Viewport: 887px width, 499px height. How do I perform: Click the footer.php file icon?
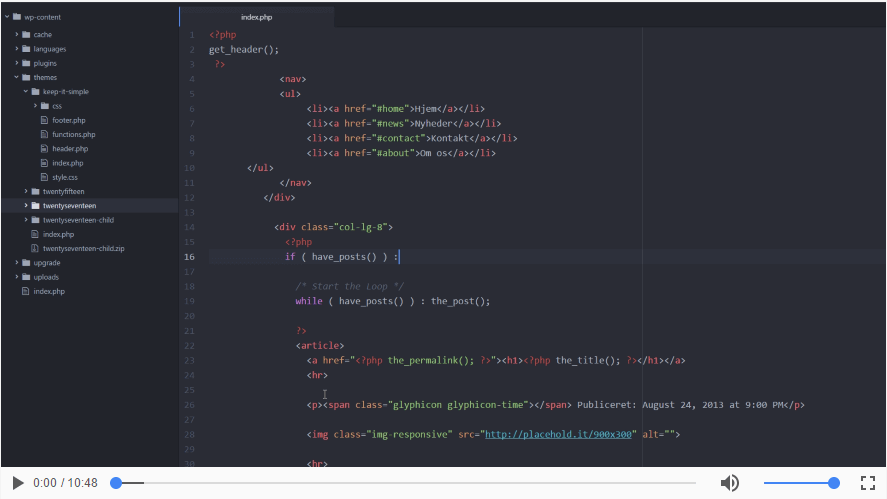pos(45,120)
